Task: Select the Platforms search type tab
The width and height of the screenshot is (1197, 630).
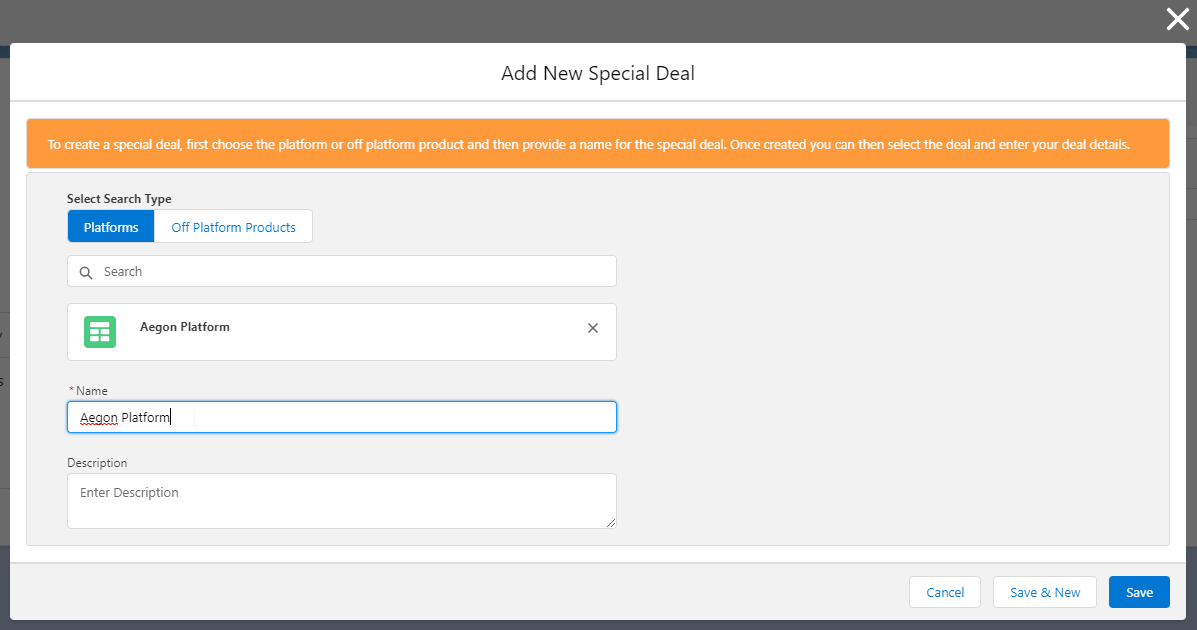Action: coord(111,227)
